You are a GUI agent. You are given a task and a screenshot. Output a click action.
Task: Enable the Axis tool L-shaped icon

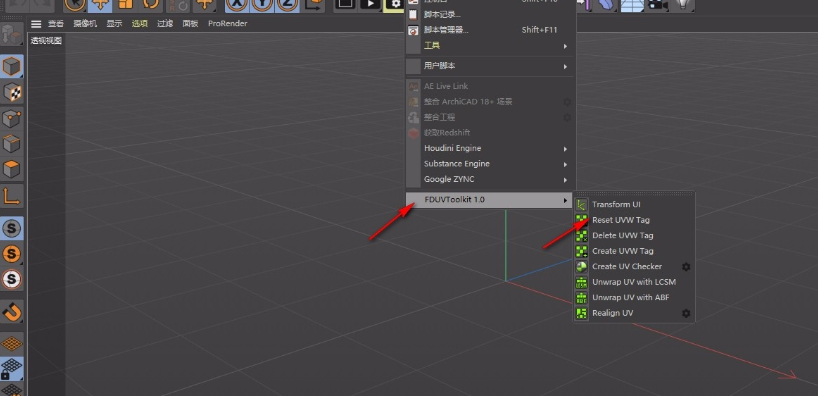point(11,196)
